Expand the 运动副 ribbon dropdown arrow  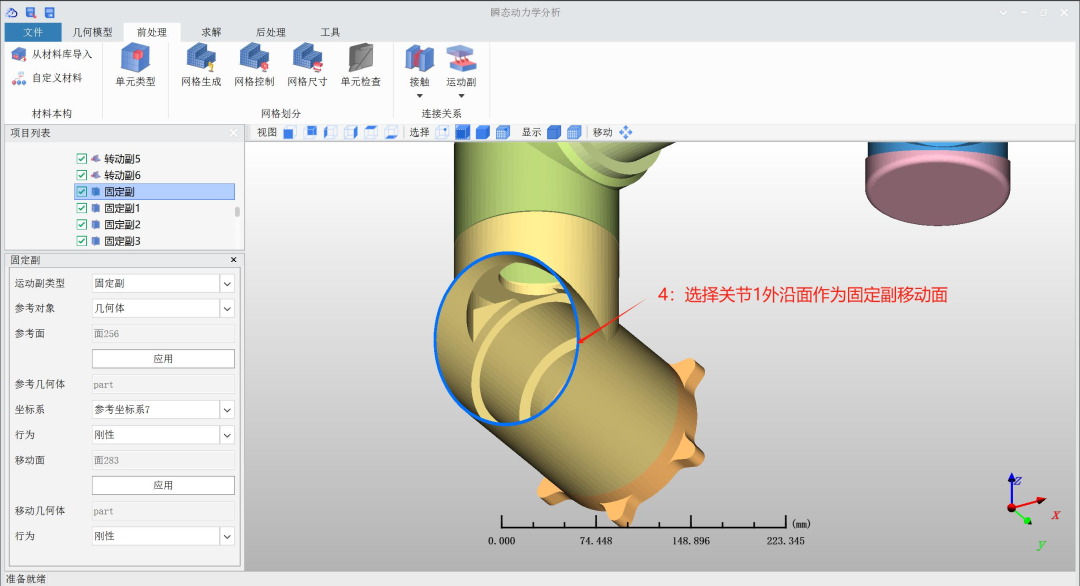(461, 96)
